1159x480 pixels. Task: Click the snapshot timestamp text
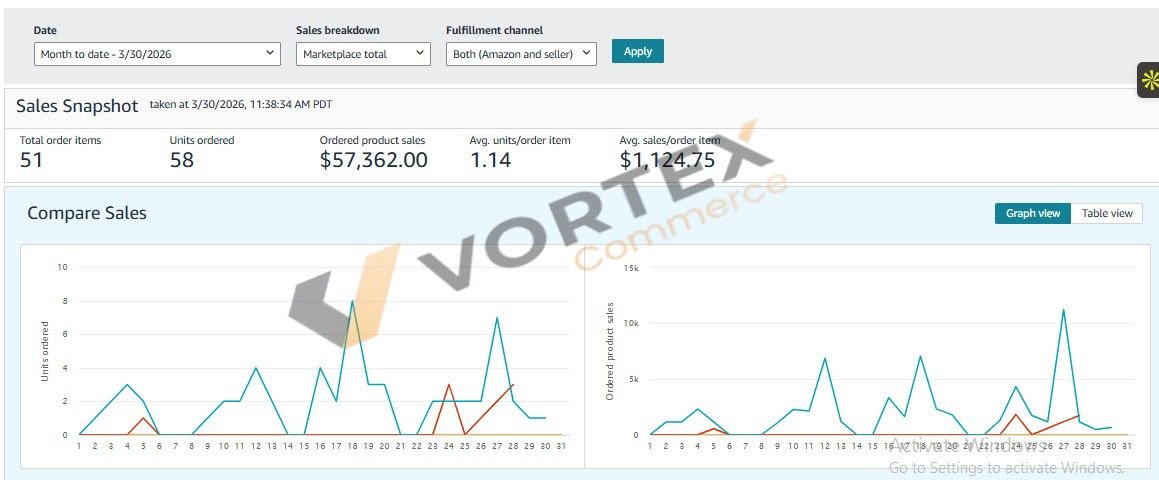[241, 105]
